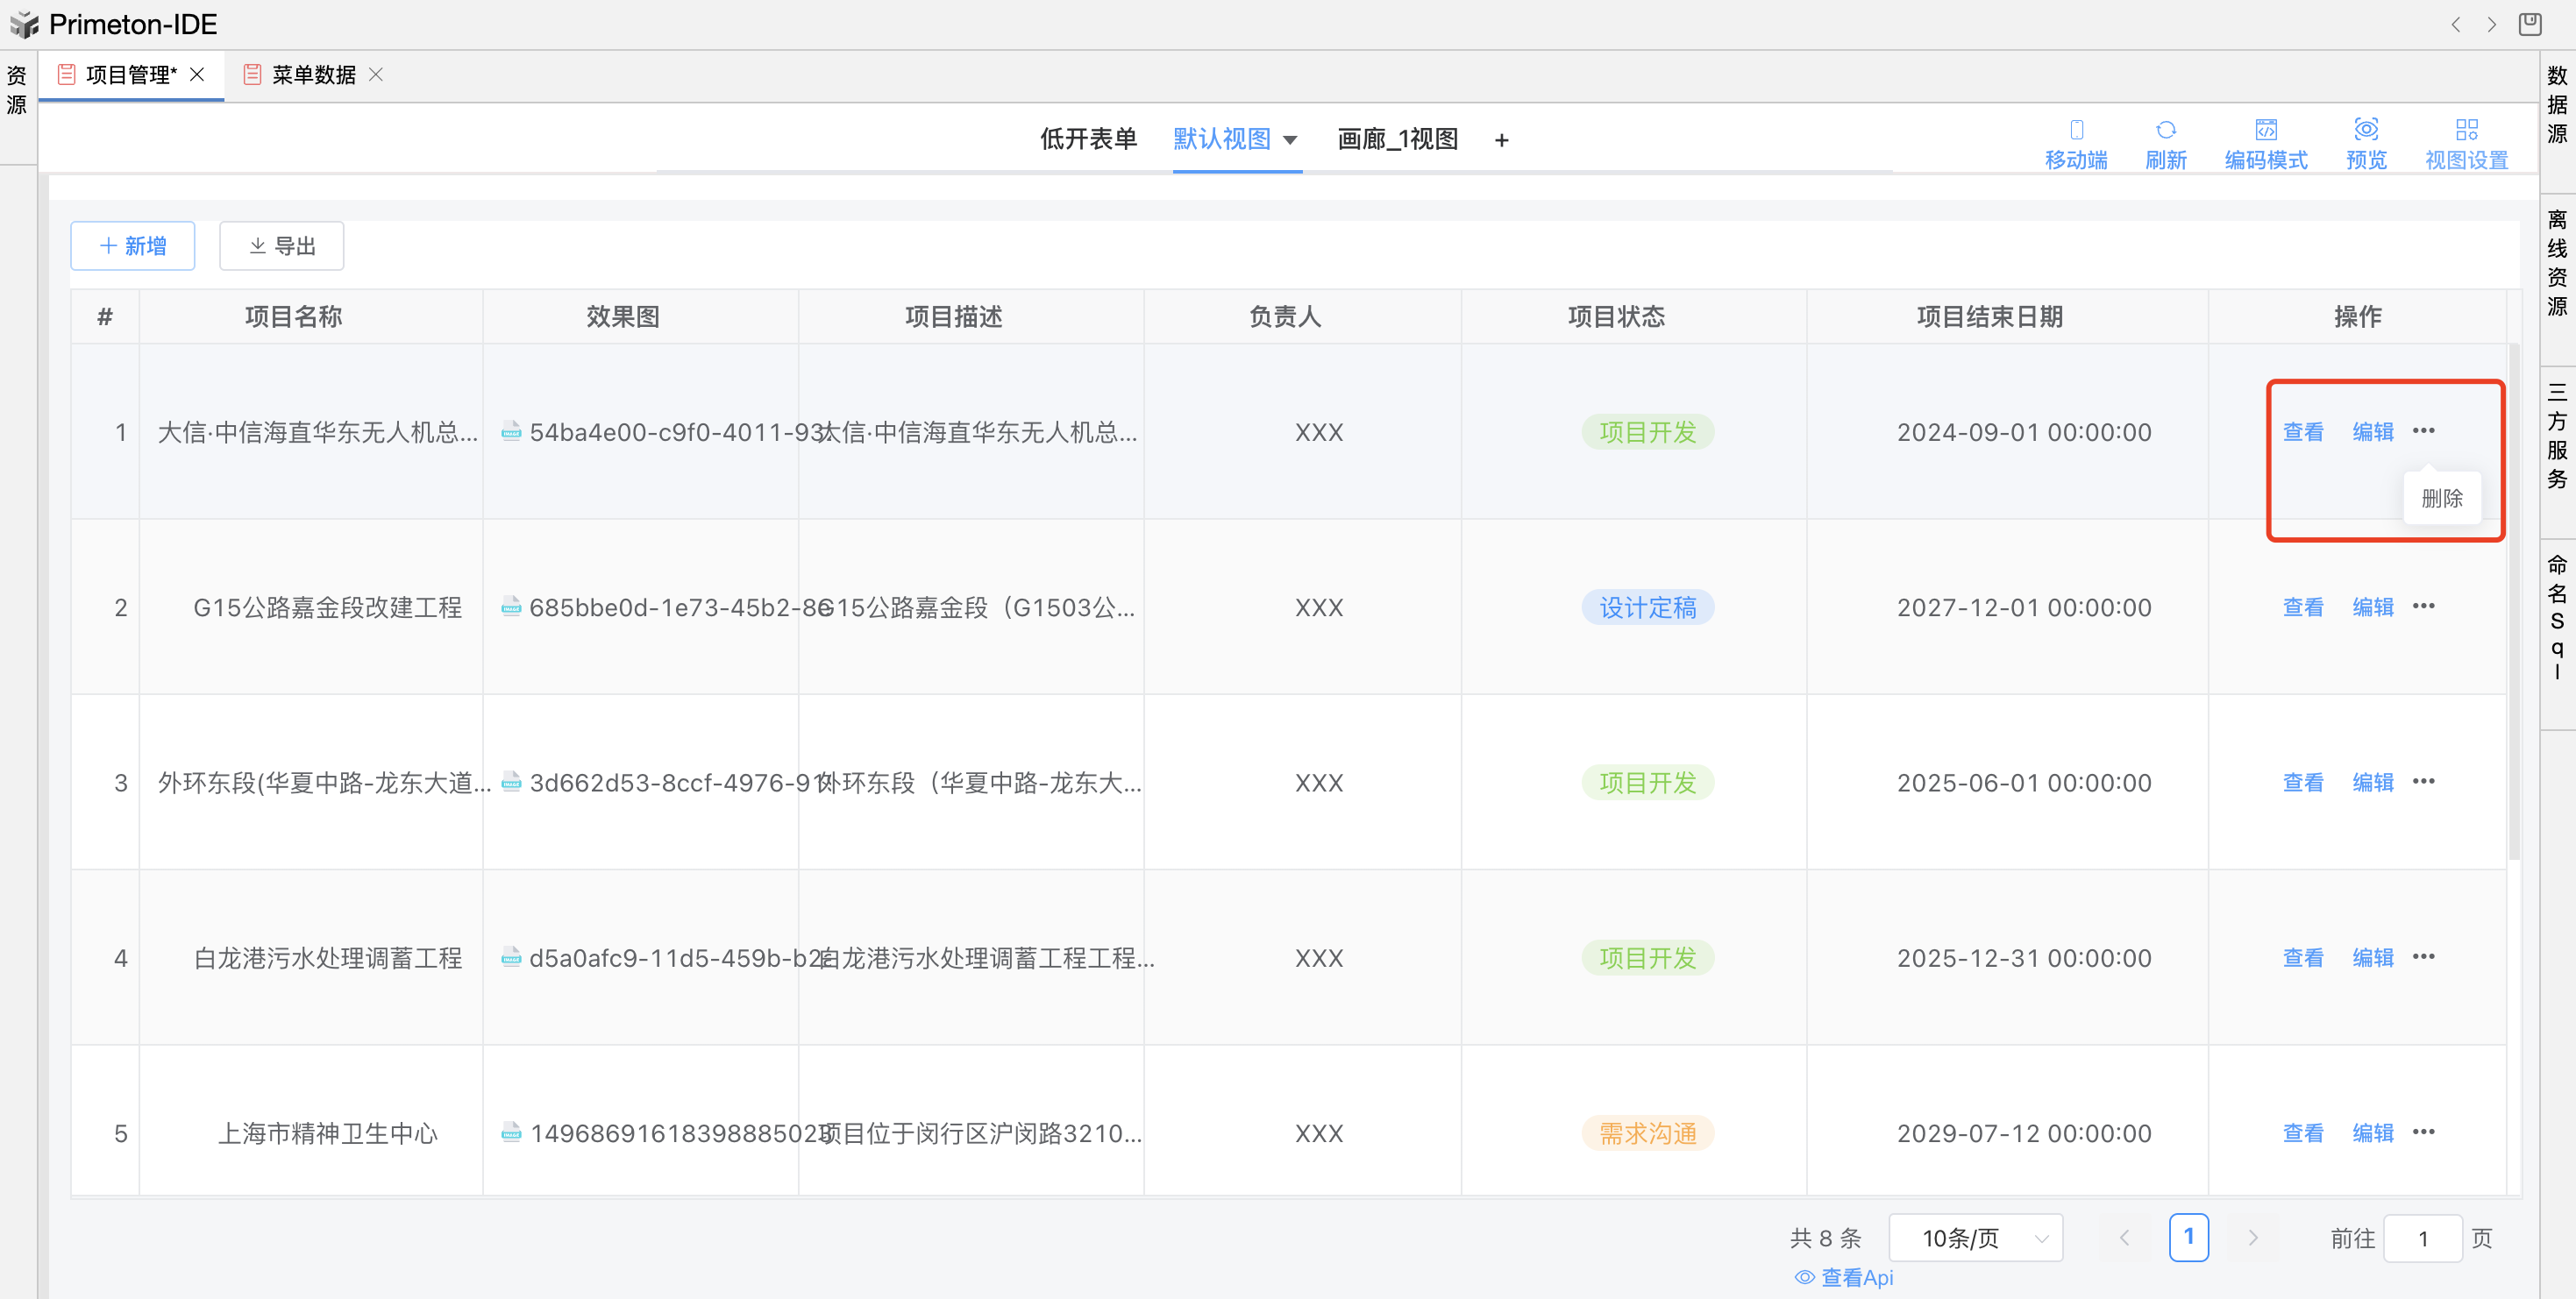This screenshot has height=1299, width=2576.
Task: Open view settings (视图设置) grid icon
Action: tap(2466, 130)
